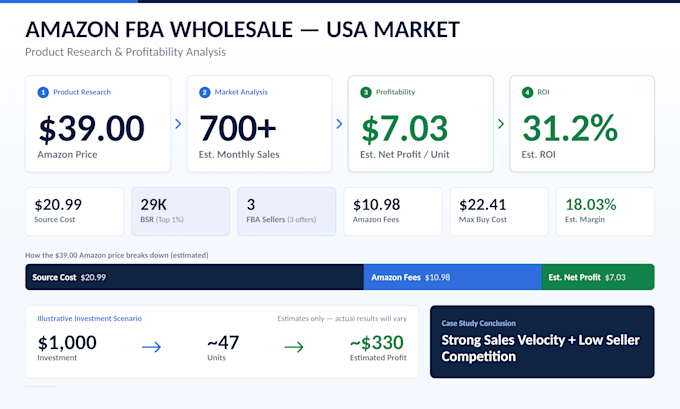
Task: Select the 31.2% Est. ROI card
Action: coord(582,124)
